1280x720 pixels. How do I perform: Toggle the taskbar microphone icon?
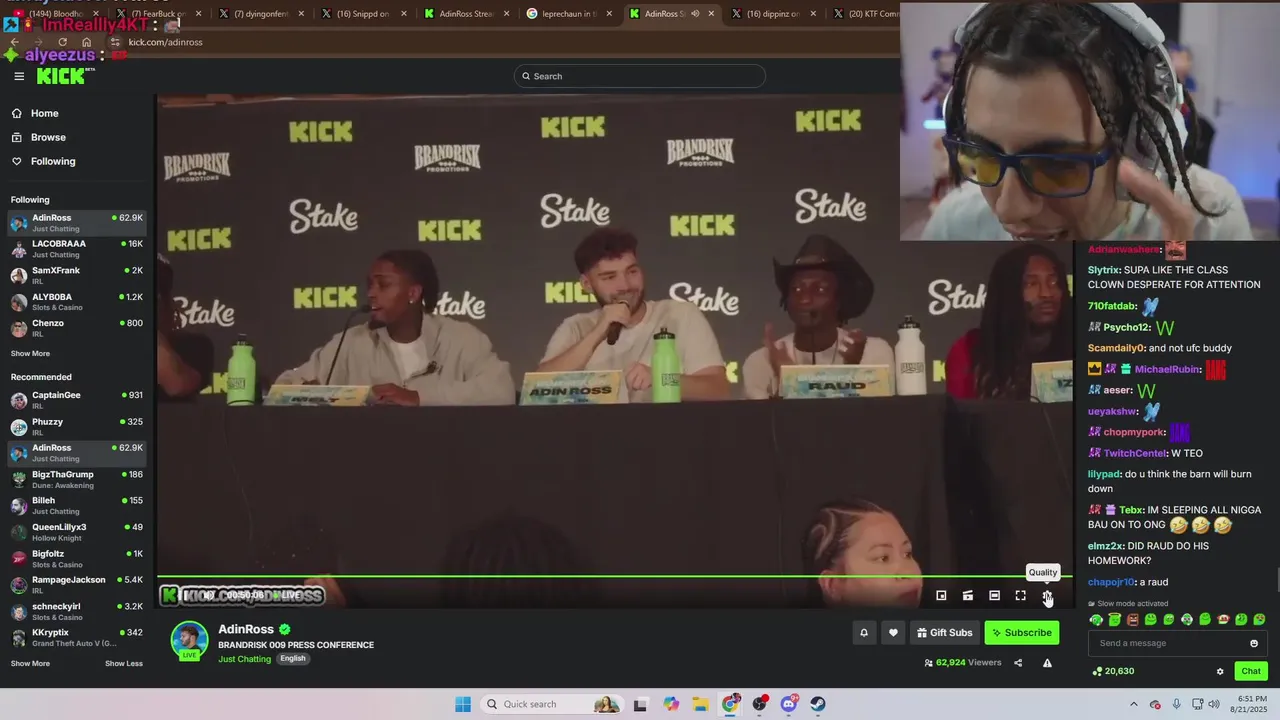1176,704
